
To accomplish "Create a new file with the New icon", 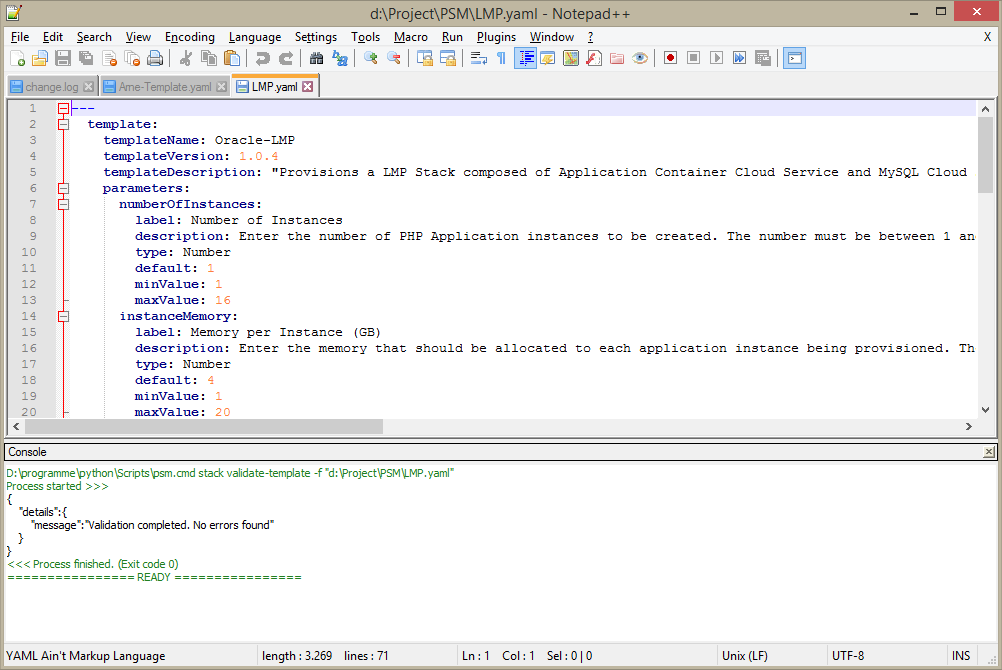I will coord(17,59).
